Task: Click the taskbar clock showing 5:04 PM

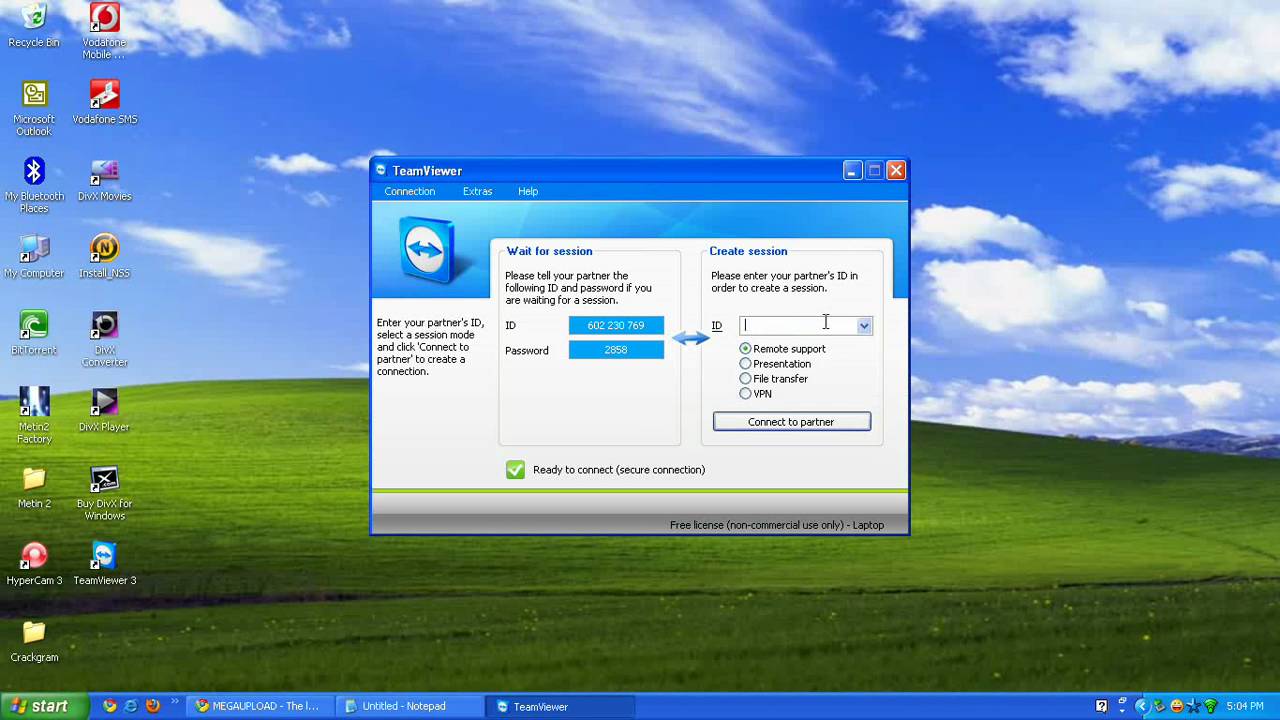Action: click(1245, 706)
